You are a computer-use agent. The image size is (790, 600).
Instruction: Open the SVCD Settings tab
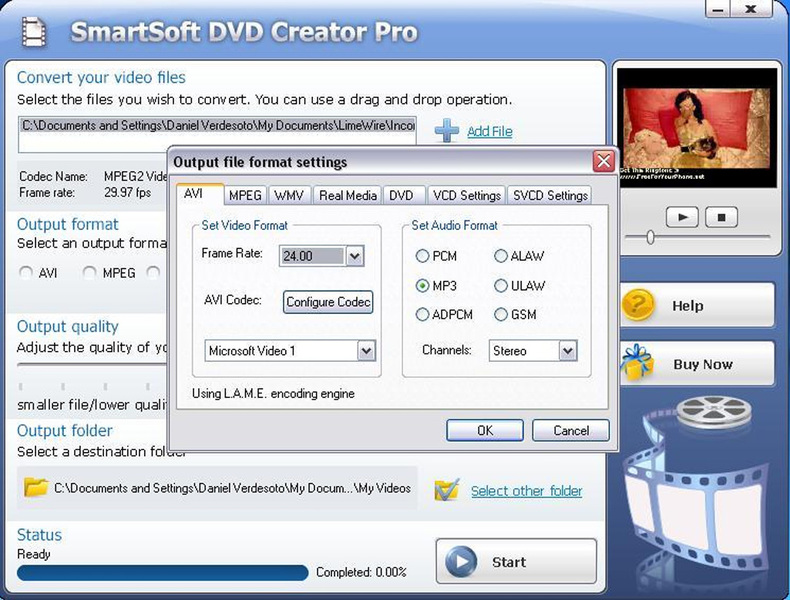pyautogui.click(x=550, y=195)
